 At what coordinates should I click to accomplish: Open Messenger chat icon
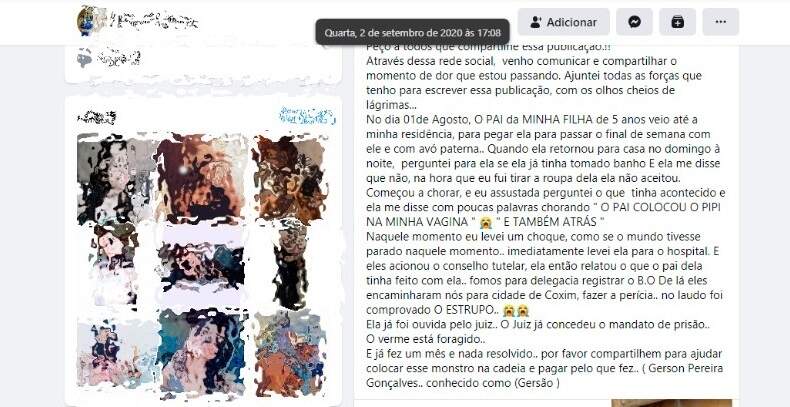coord(634,22)
